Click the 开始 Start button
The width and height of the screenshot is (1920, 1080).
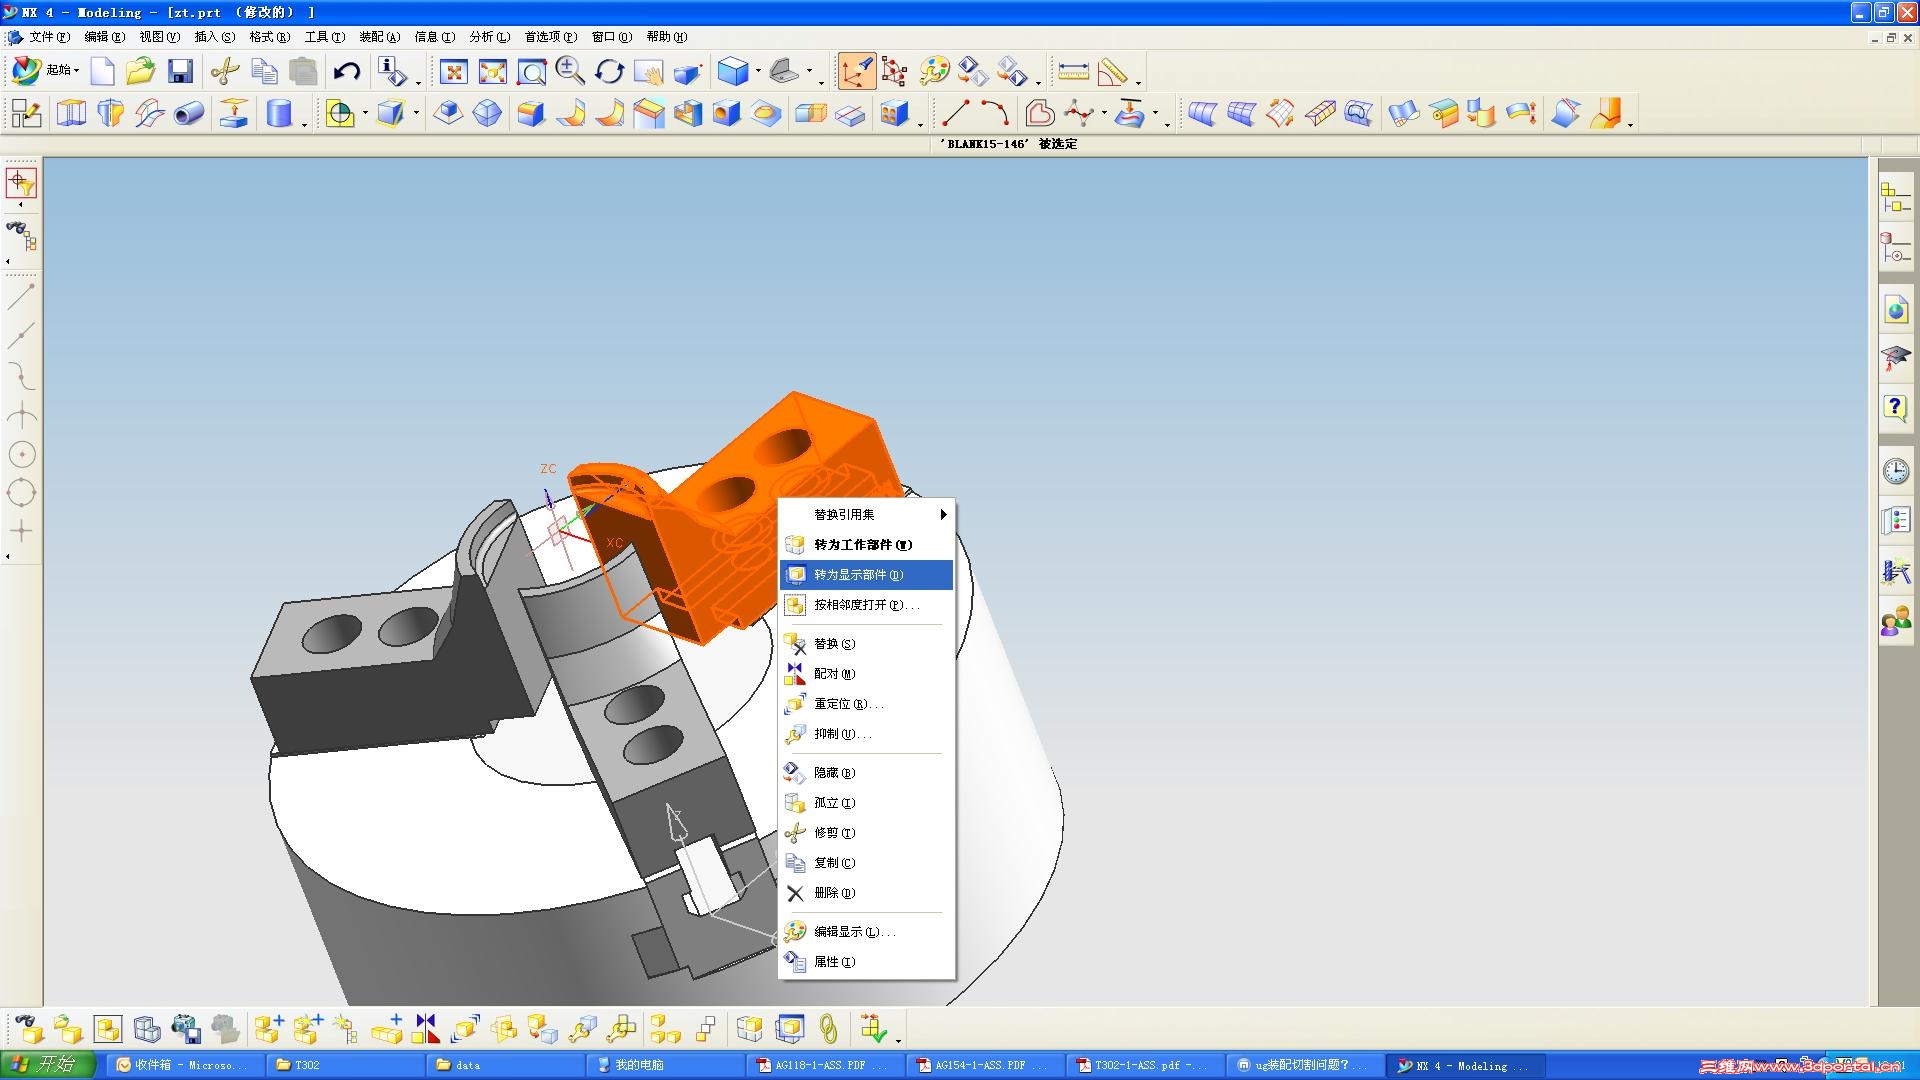(48, 1064)
